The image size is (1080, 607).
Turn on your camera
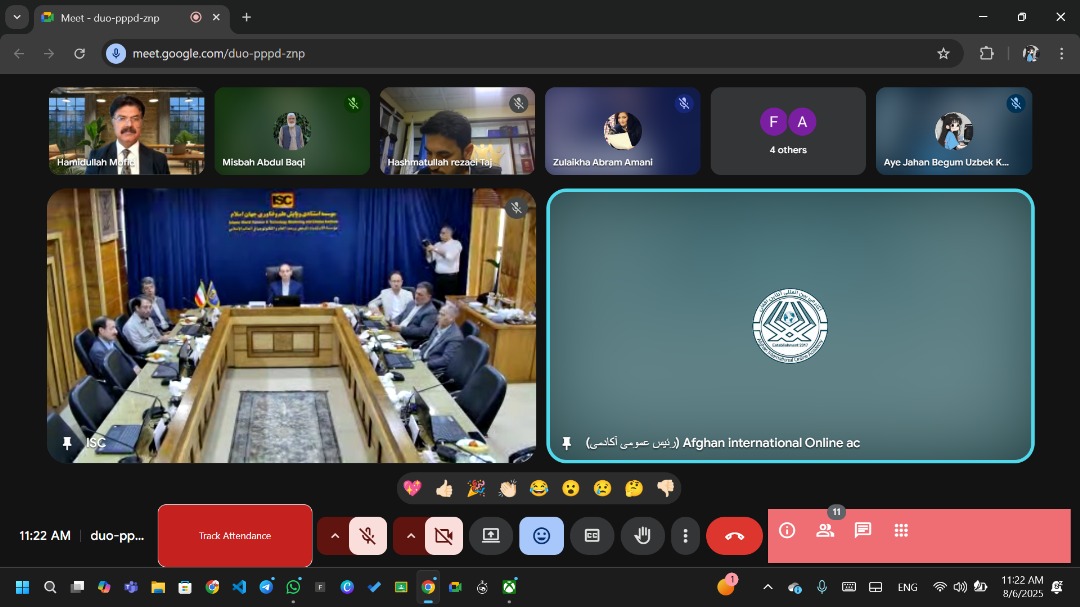click(x=443, y=536)
